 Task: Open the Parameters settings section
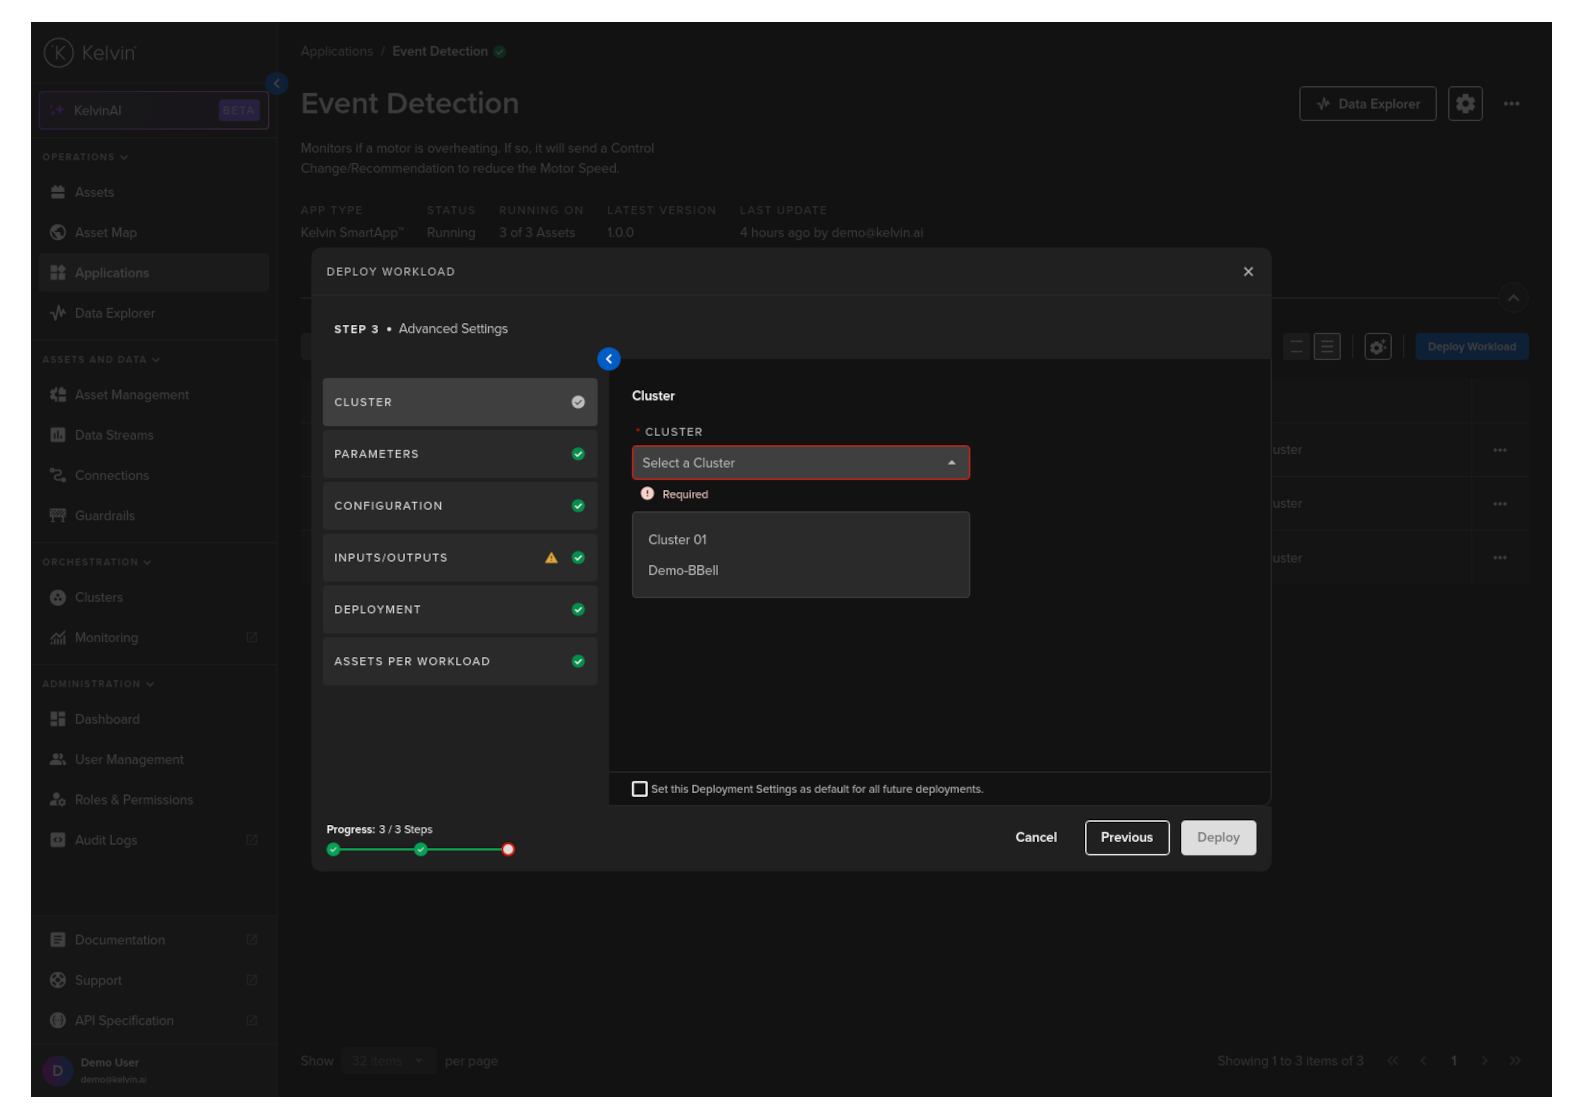[x=459, y=454]
